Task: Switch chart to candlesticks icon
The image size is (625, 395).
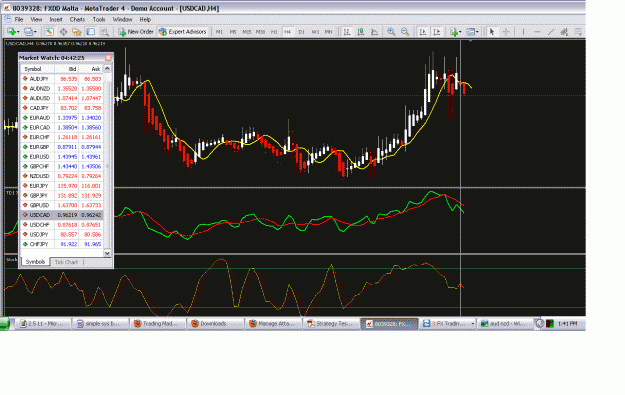Action: 361,32
